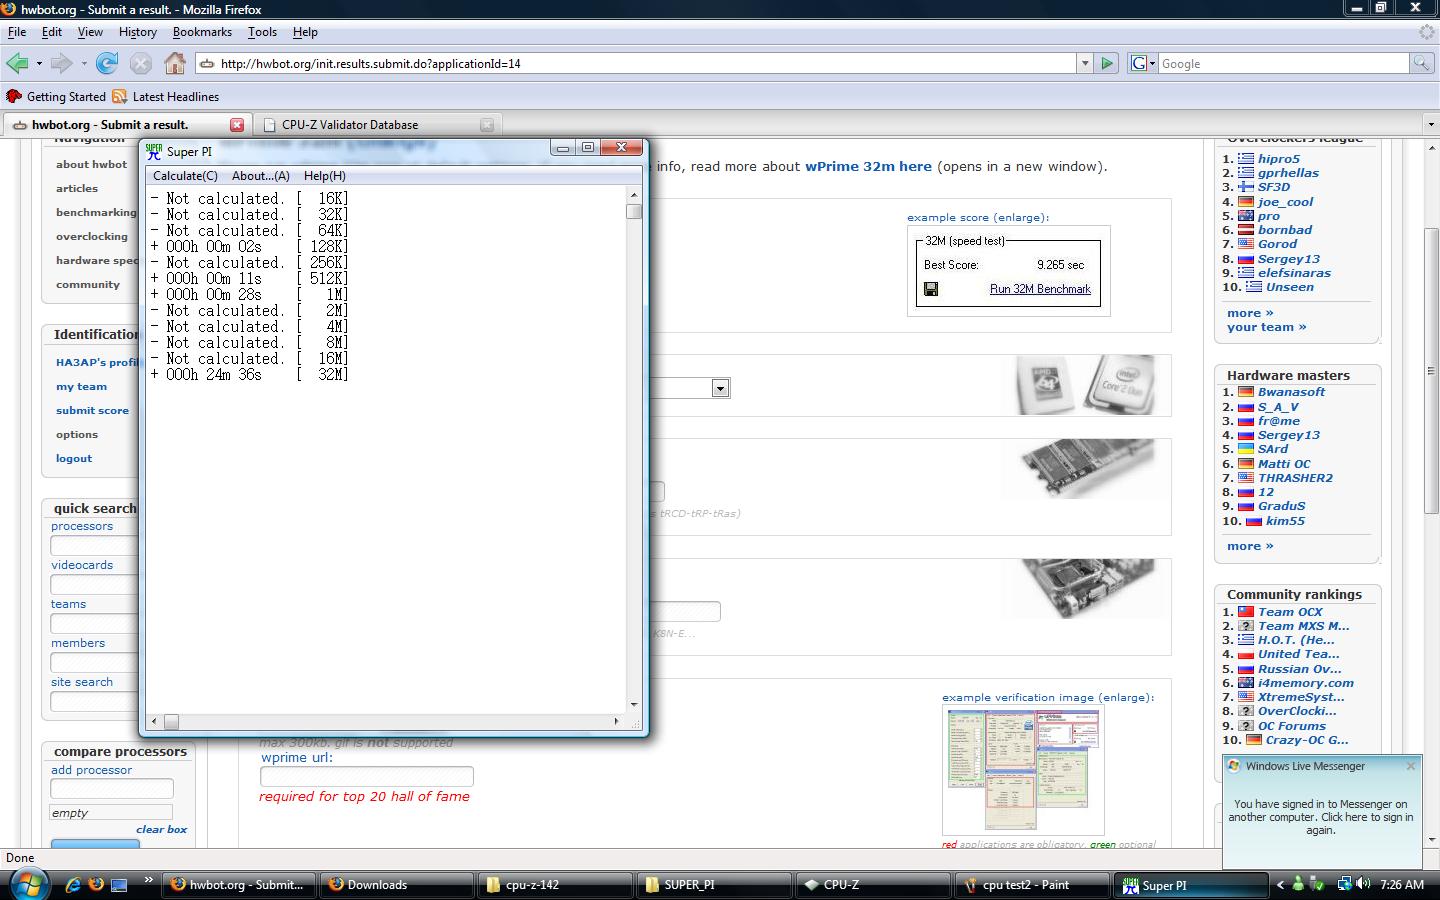Click the Stop loading button
Image resolution: width=1440 pixels, height=900 pixels.
click(141, 63)
